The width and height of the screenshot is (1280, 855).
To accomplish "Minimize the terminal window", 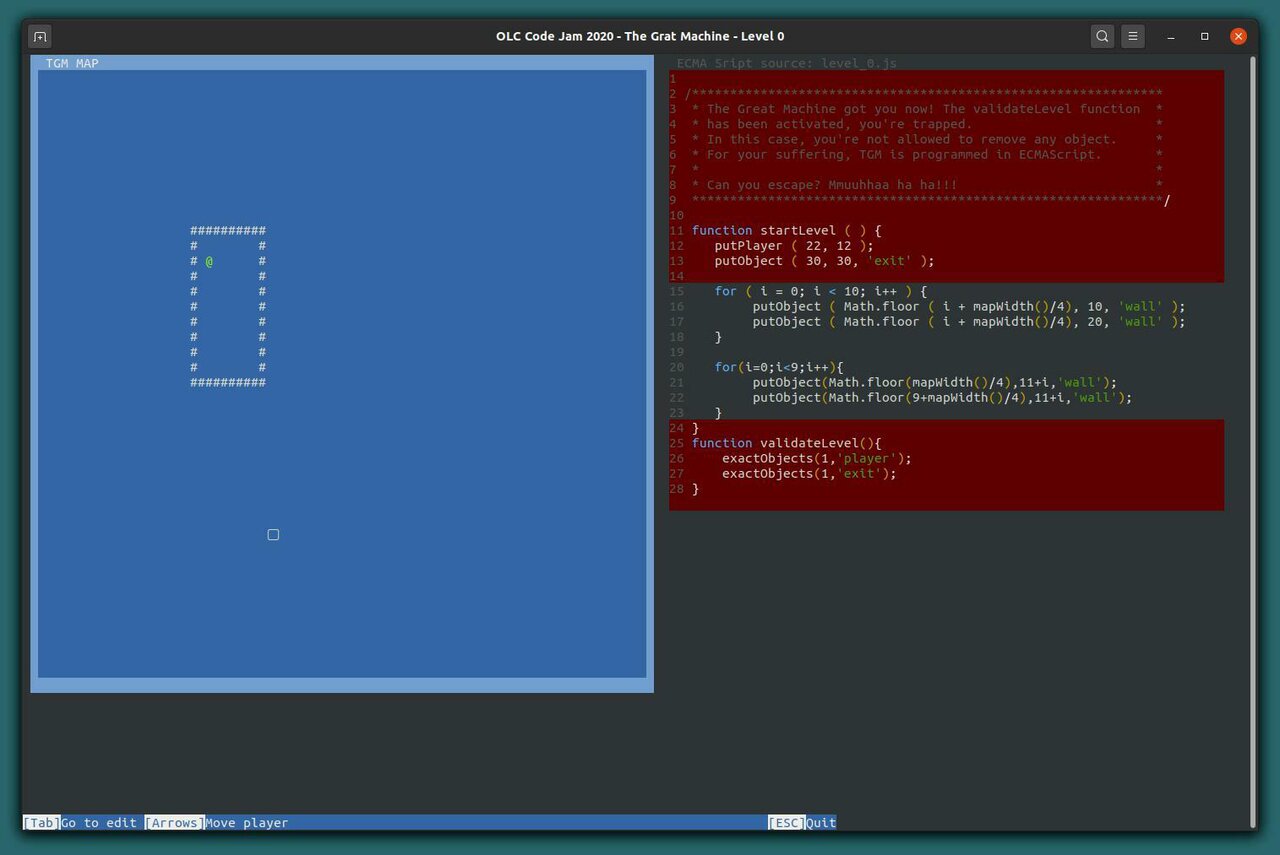I will click(x=1171, y=36).
